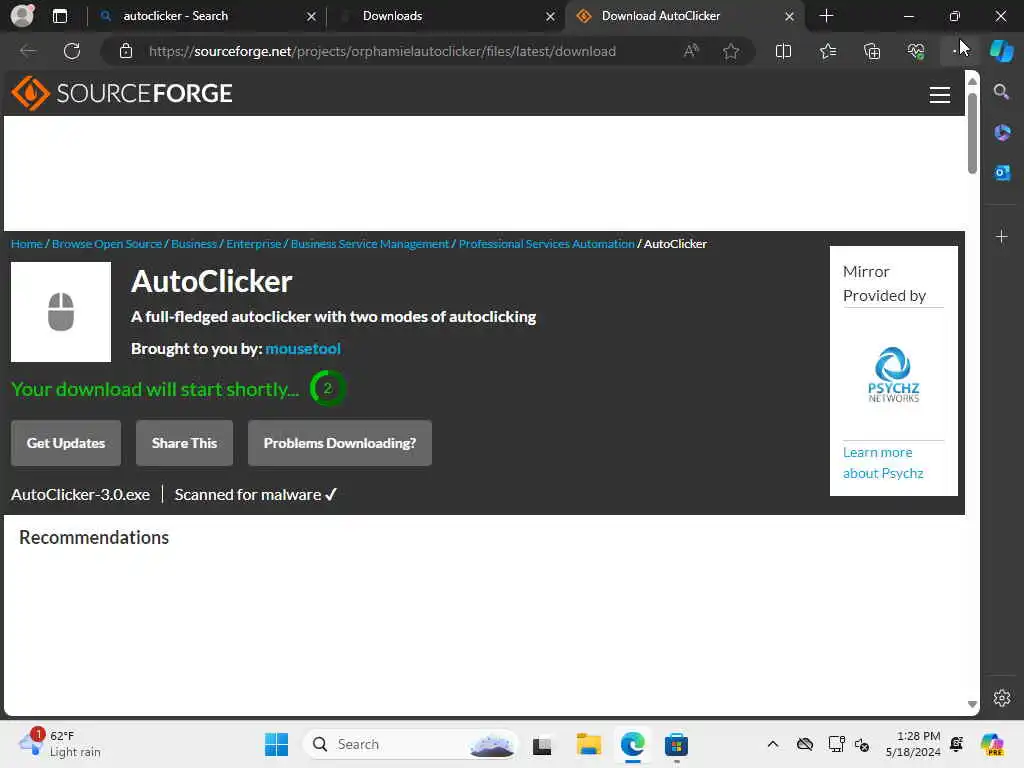The height and width of the screenshot is (768, 1024).
Task: Click the Problems Downloading? button
Action: 340,443
